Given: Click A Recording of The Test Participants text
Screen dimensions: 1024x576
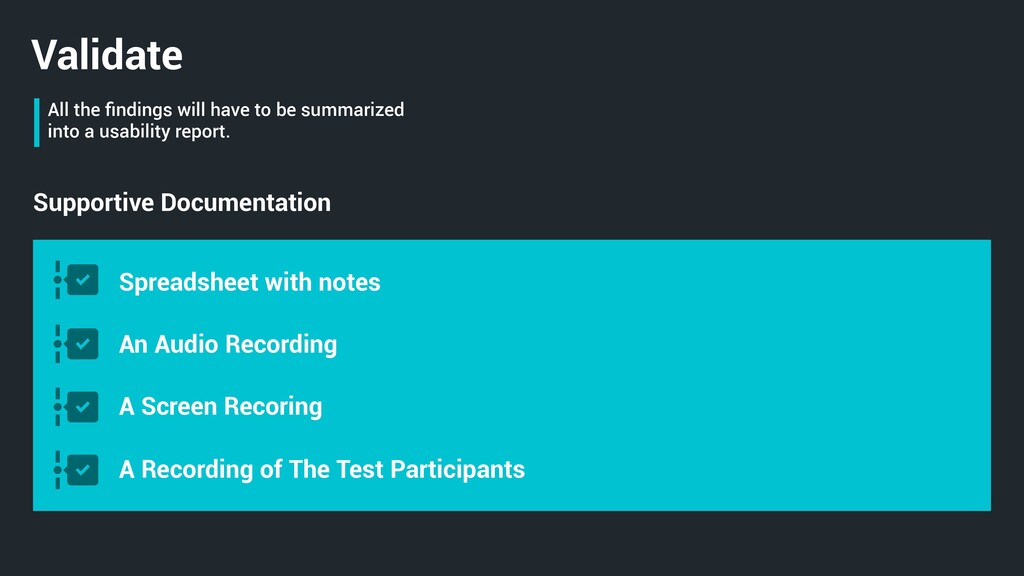Looking at the screenshot, I should click(x=321, y=469).
